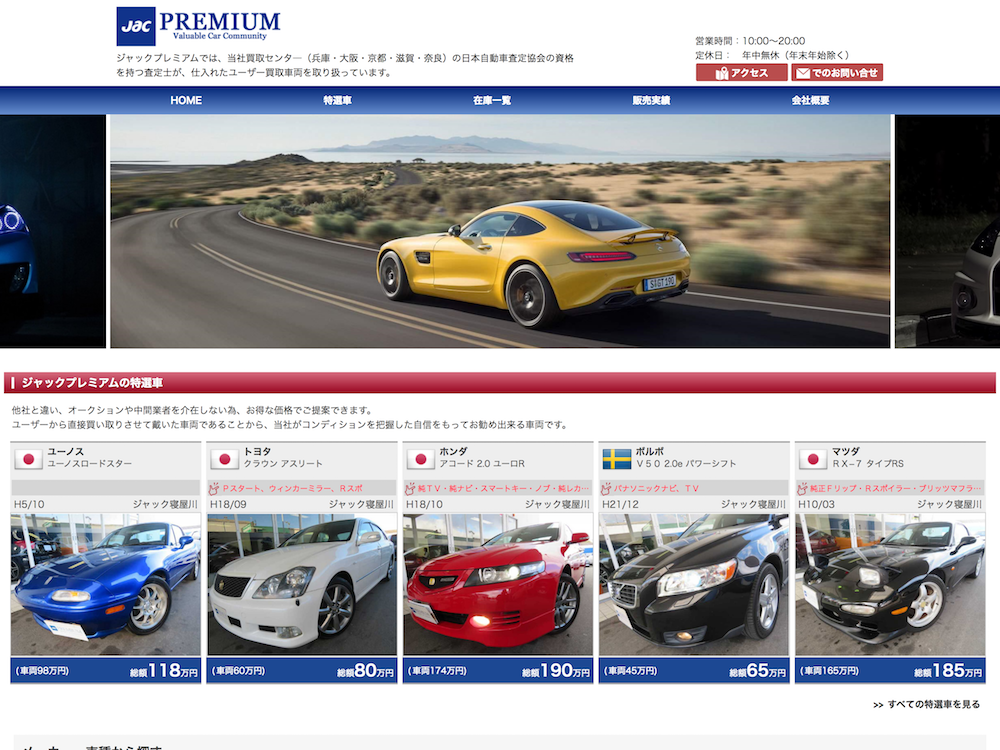Click the Japan flag beside Toyota
Screen dimensions: 1000x750
pos(224,459)
